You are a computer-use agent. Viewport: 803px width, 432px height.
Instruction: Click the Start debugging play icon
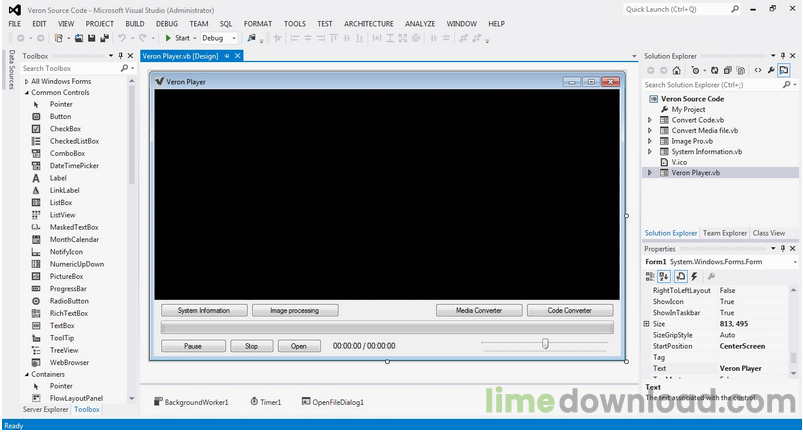tap(169, 38)
